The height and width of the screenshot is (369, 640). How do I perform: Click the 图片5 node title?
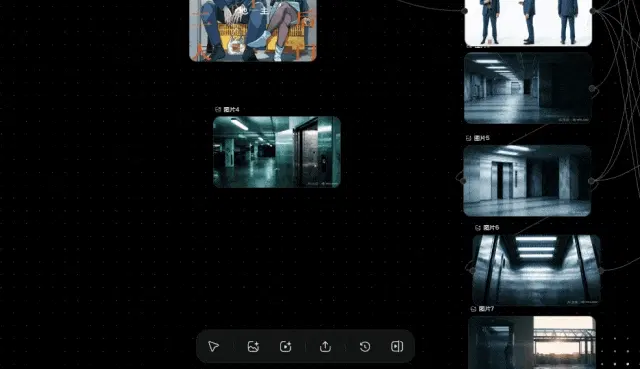pyautogui.click(x=482, y=138)
